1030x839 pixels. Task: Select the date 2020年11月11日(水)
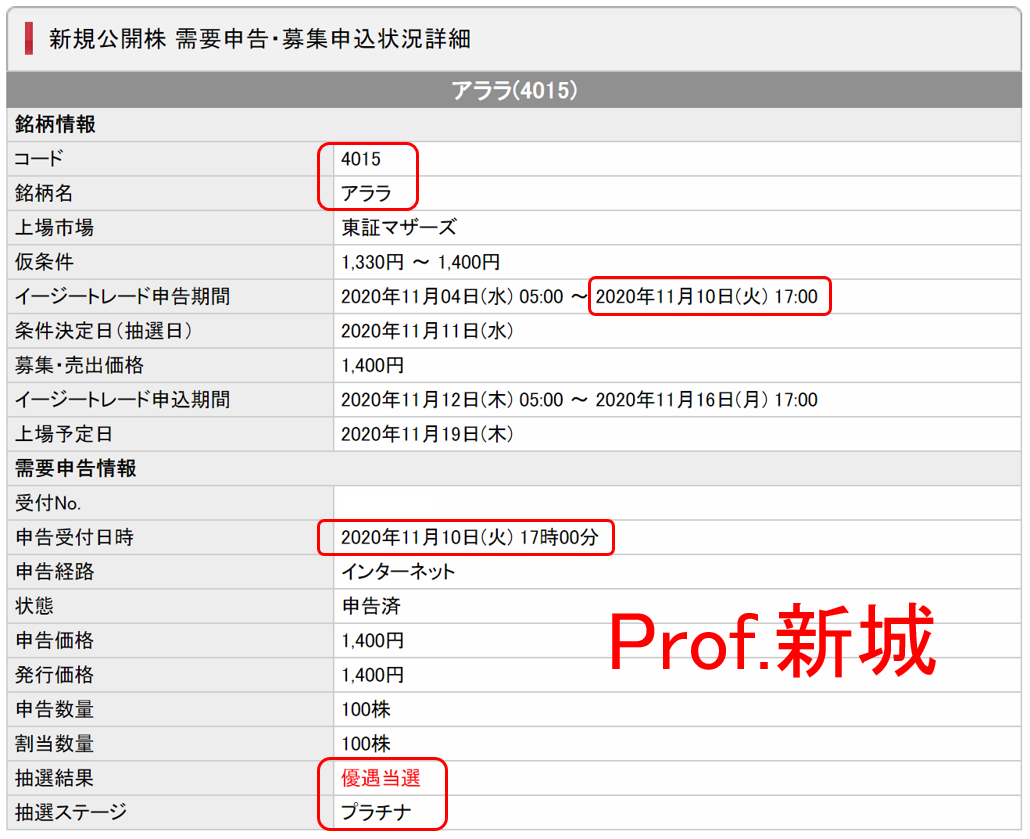tap(427, 330)
